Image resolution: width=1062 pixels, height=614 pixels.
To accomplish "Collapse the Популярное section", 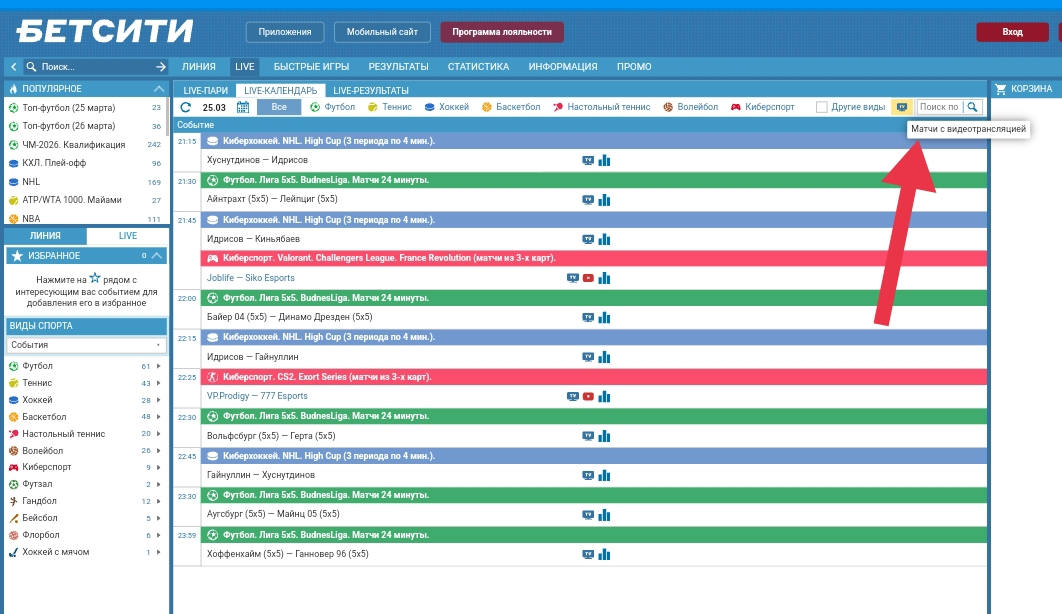I will click(x=157, y=89).
